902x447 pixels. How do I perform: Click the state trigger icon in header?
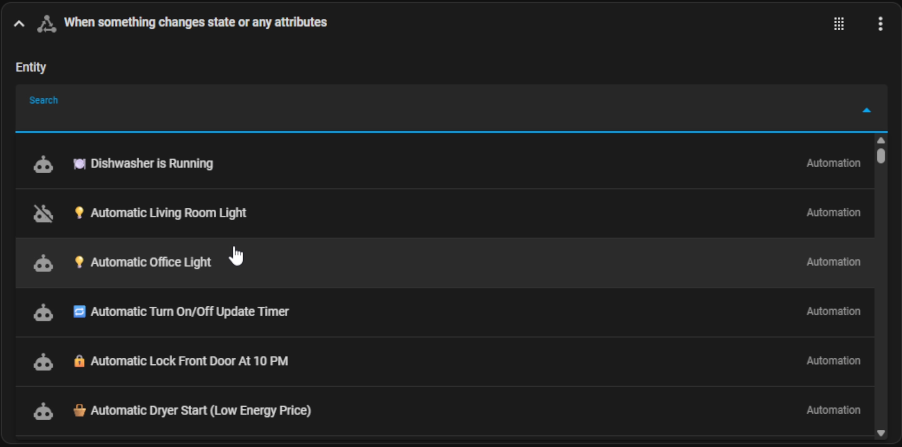(x=47, y=24)
